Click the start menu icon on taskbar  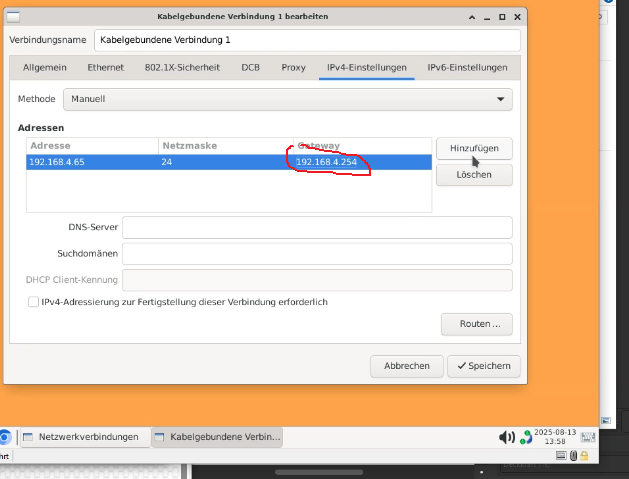(x=4, y=437)
